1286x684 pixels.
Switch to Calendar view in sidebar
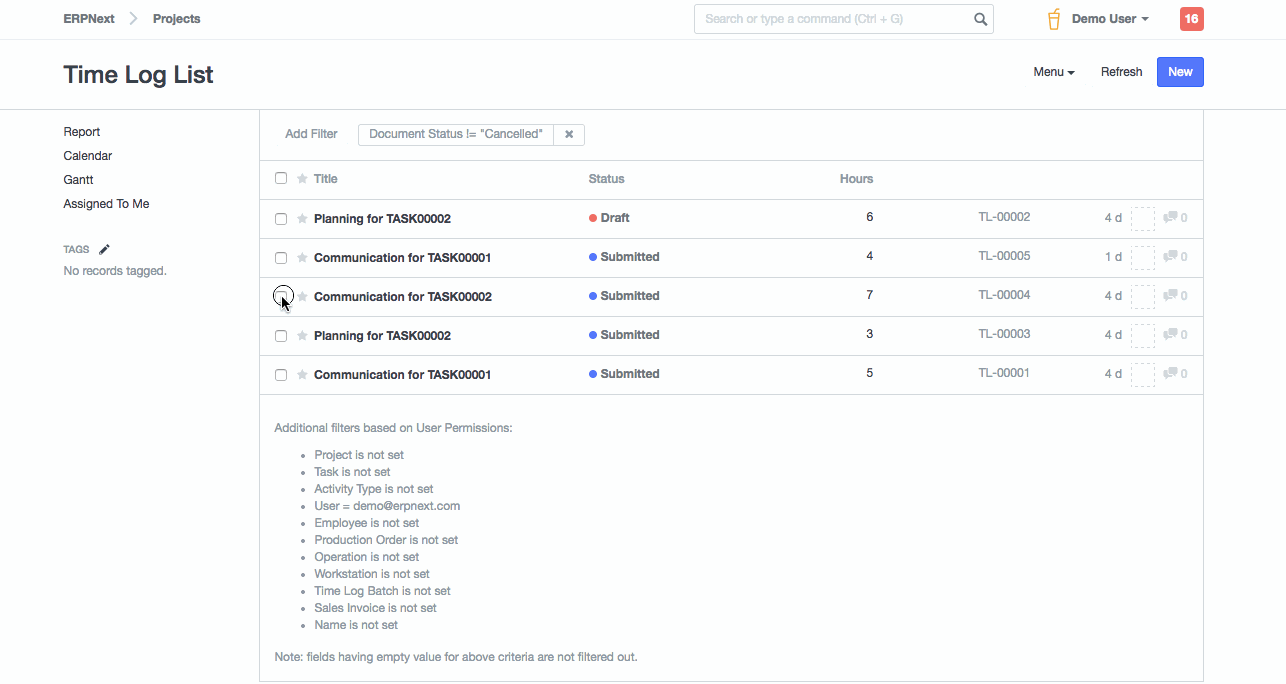click(88, 156)
